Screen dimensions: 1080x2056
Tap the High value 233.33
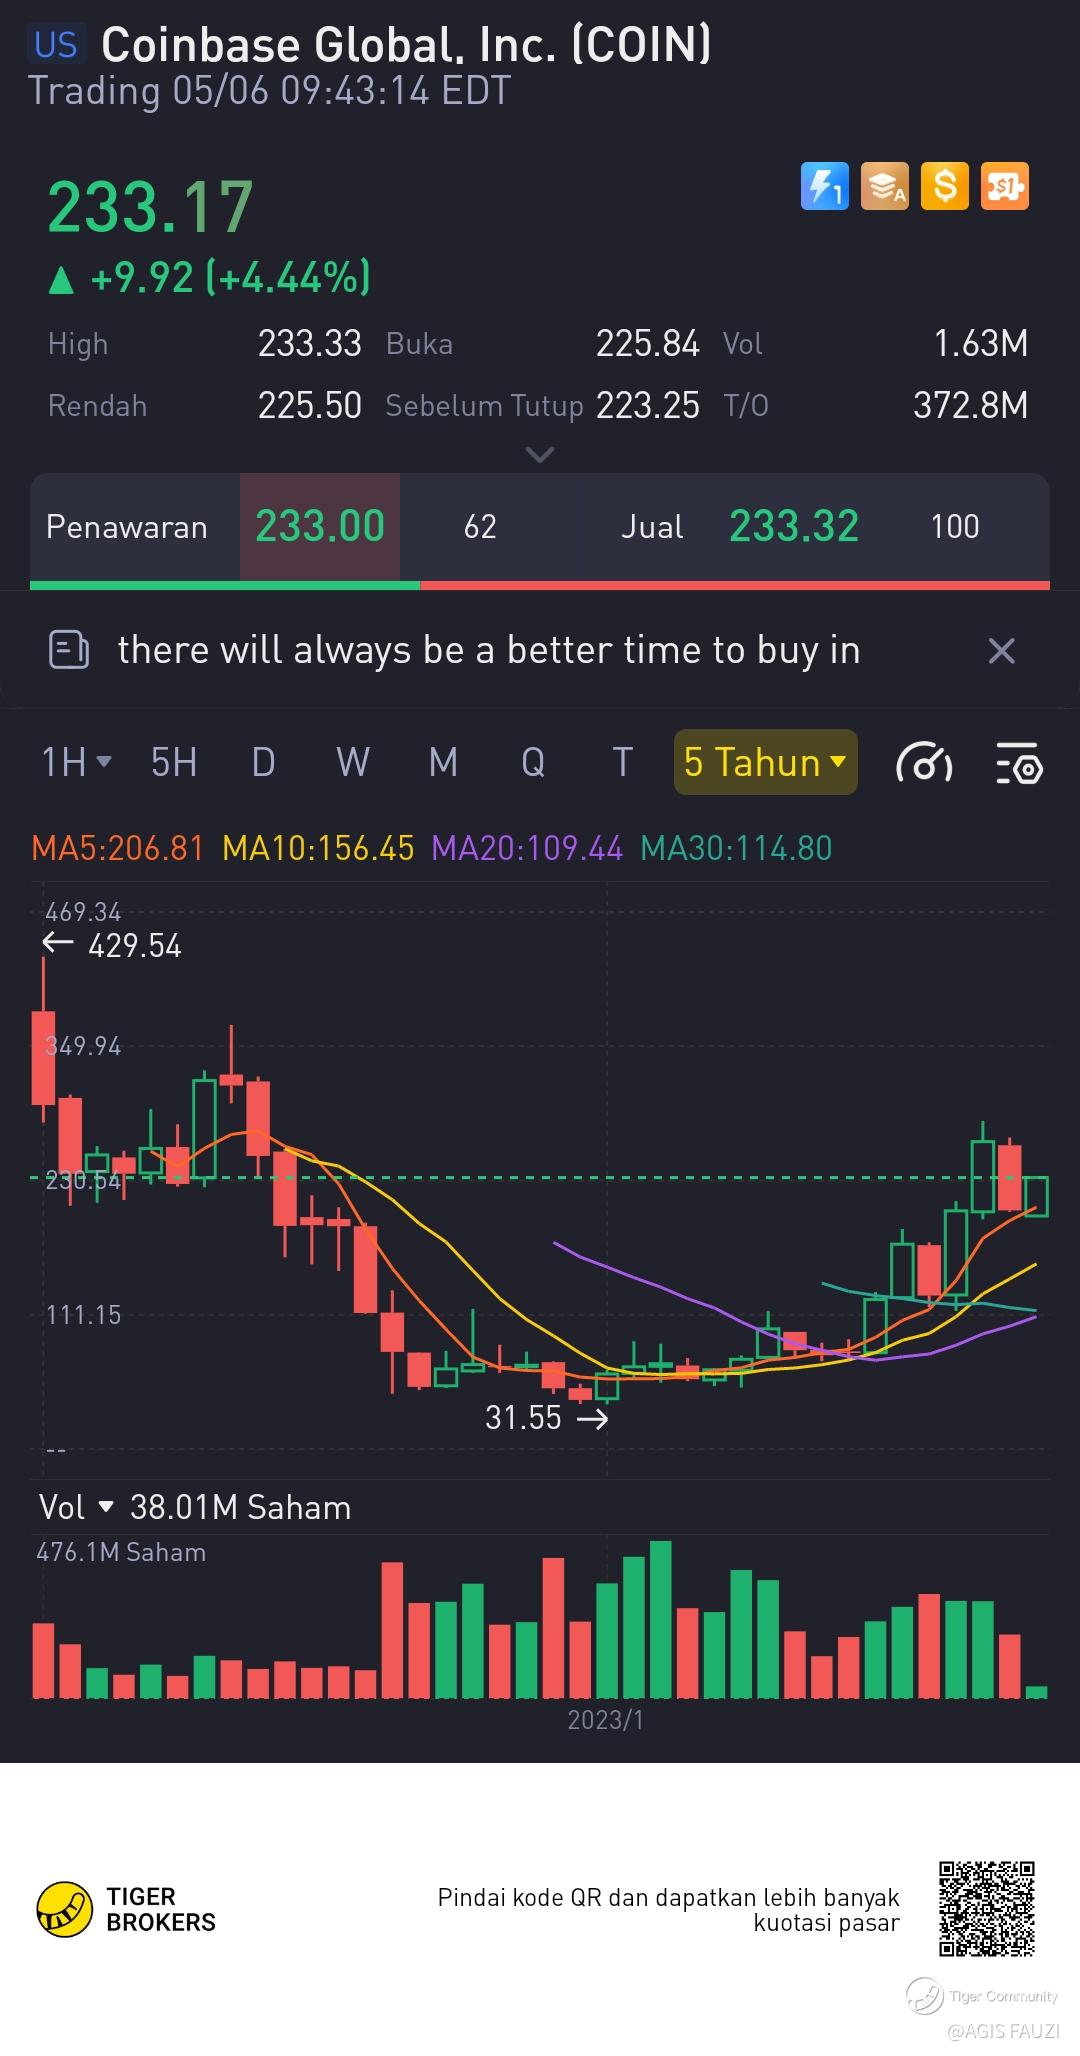tap(310, 343)
